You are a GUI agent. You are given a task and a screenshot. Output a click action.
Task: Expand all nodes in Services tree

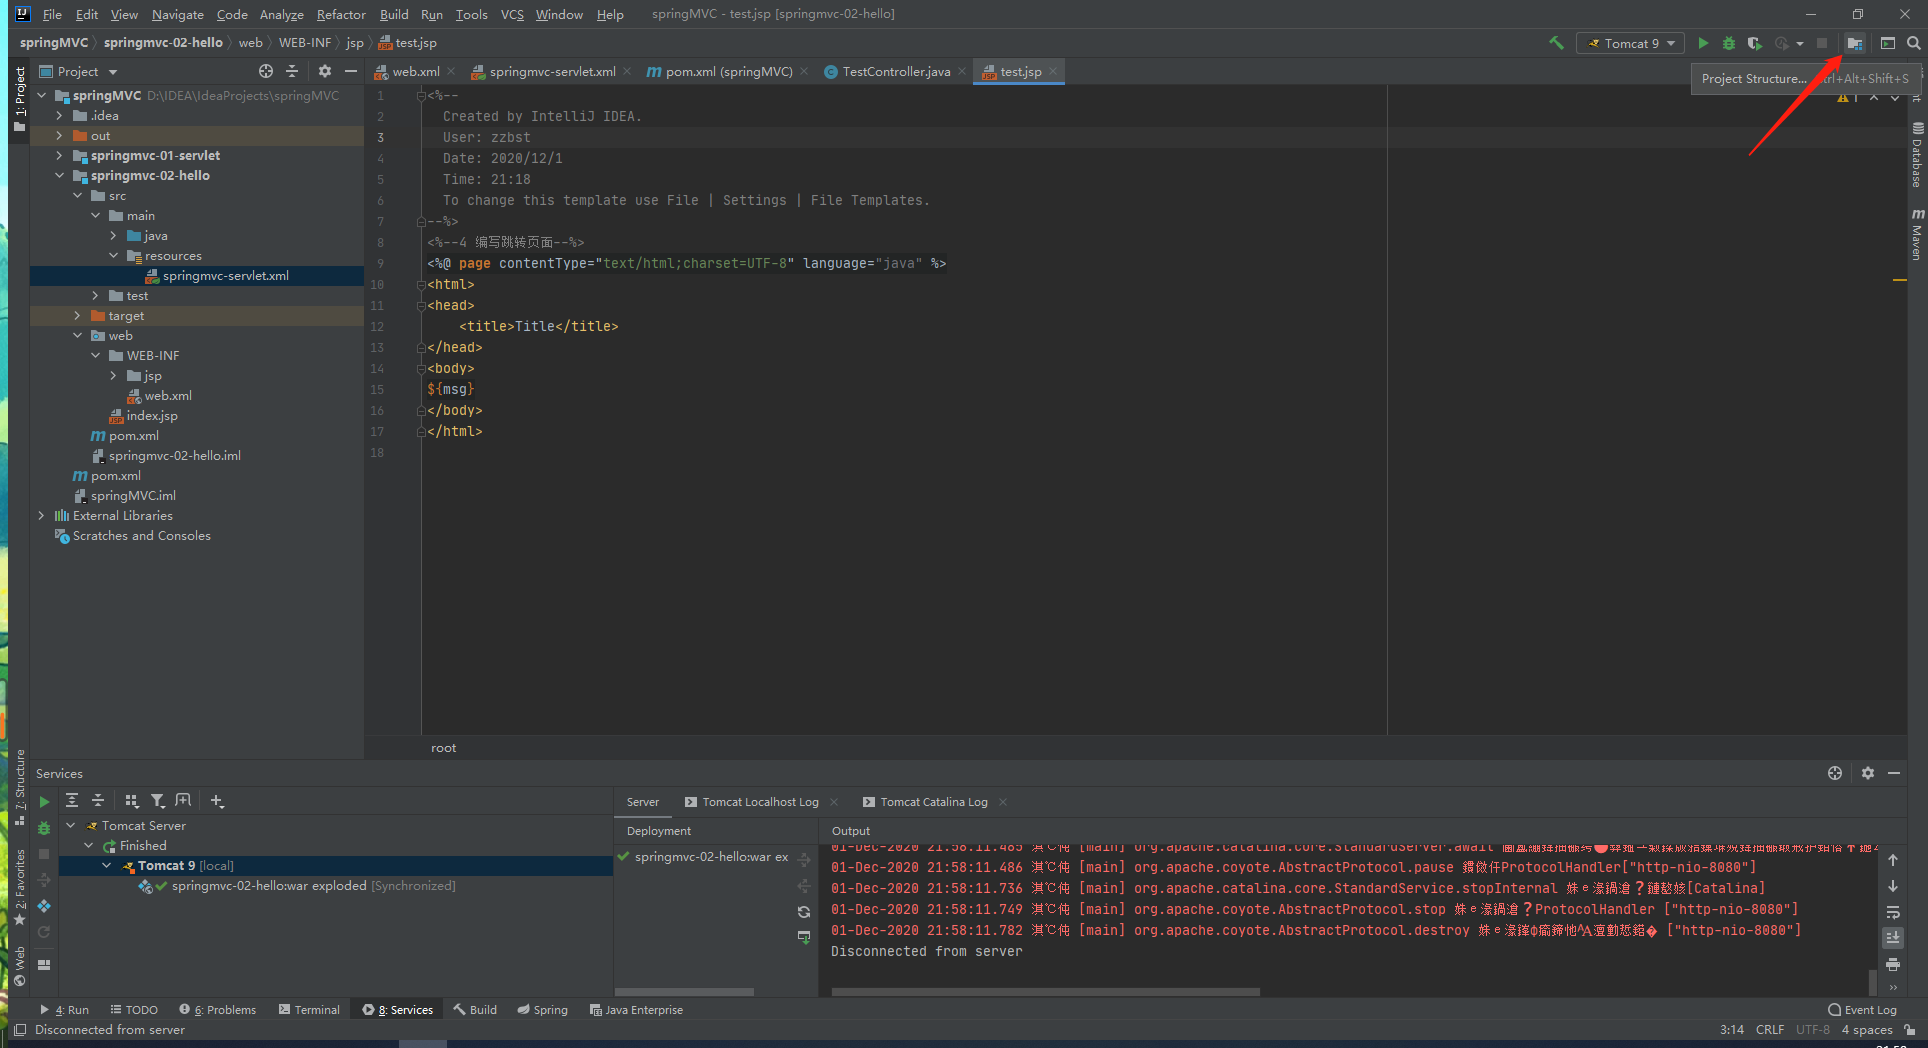coord(72,801)
